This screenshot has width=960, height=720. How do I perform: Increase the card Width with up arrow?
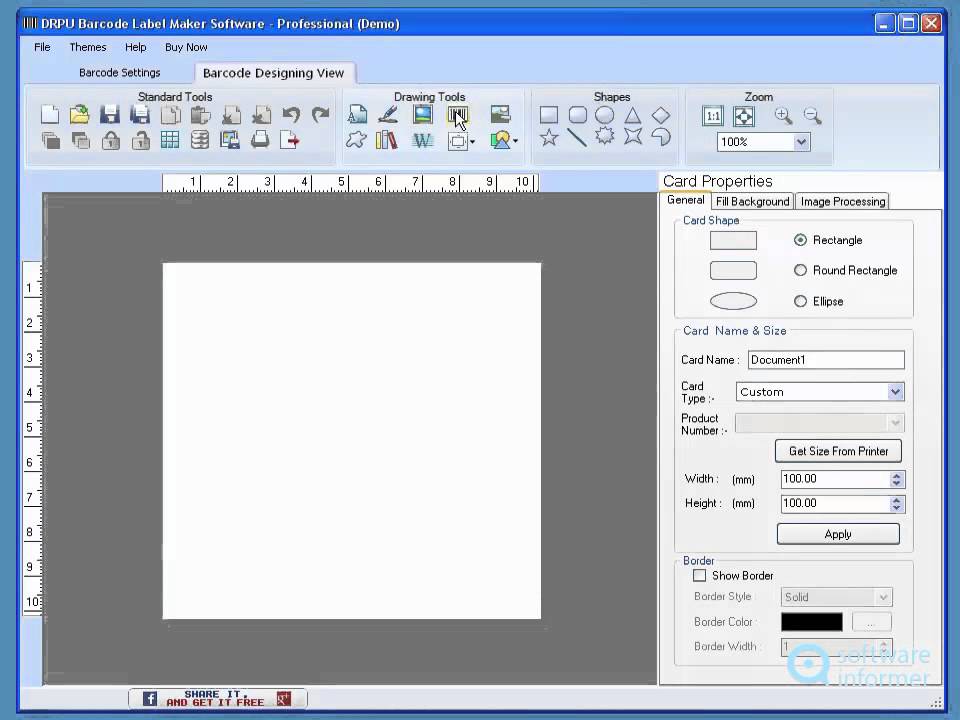coord(896,475)
